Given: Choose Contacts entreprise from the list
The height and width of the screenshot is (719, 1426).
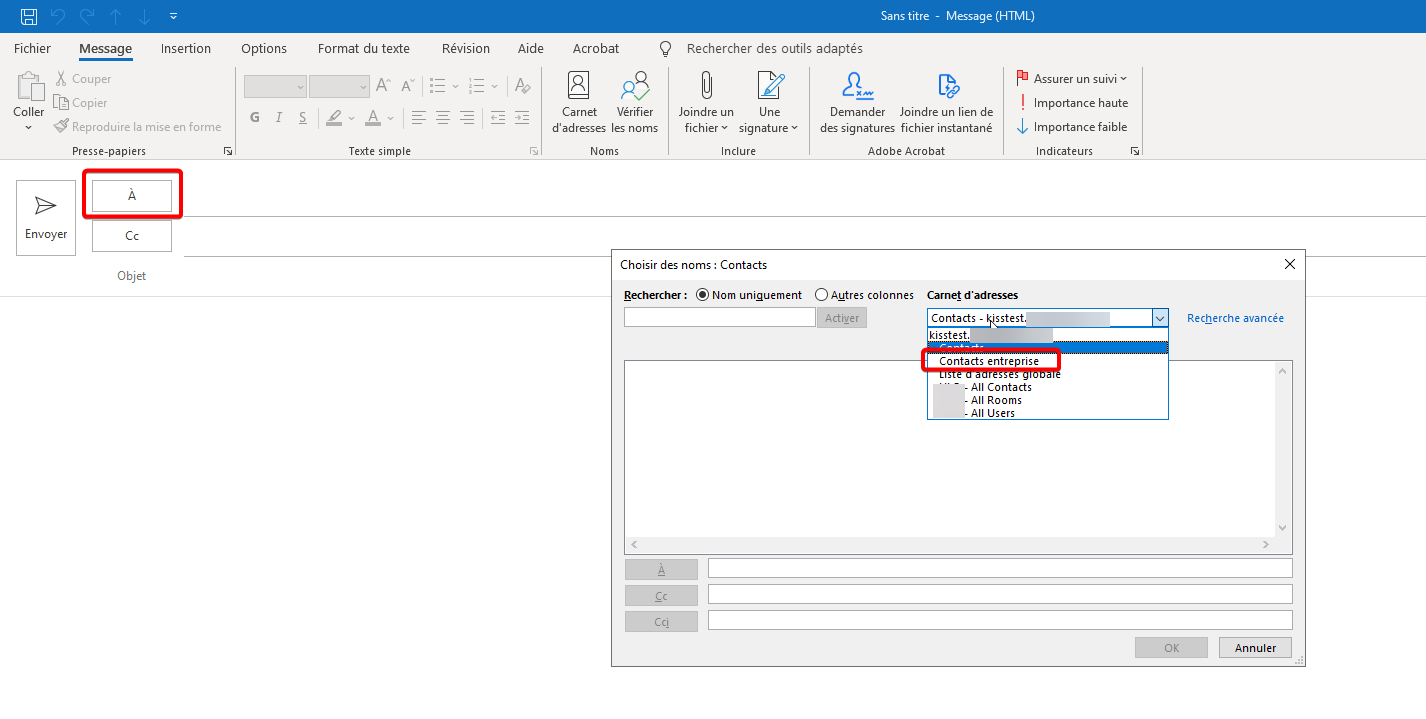Looking at the screenshot, I should coord(989,361).
